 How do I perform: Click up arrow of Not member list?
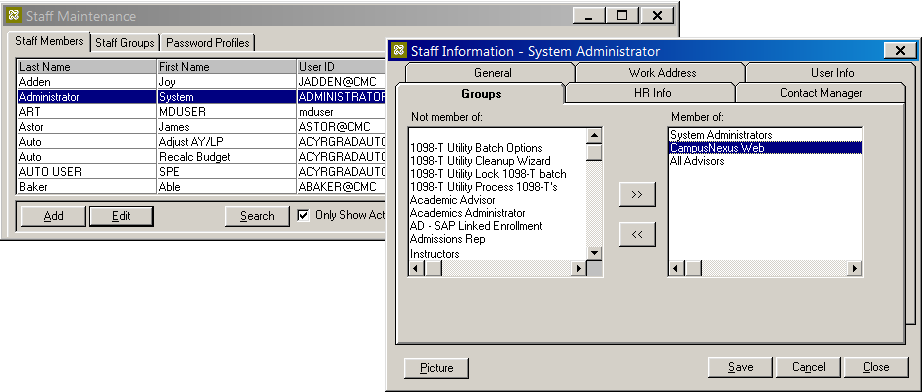pyautogui.click(x=594, y=136)
